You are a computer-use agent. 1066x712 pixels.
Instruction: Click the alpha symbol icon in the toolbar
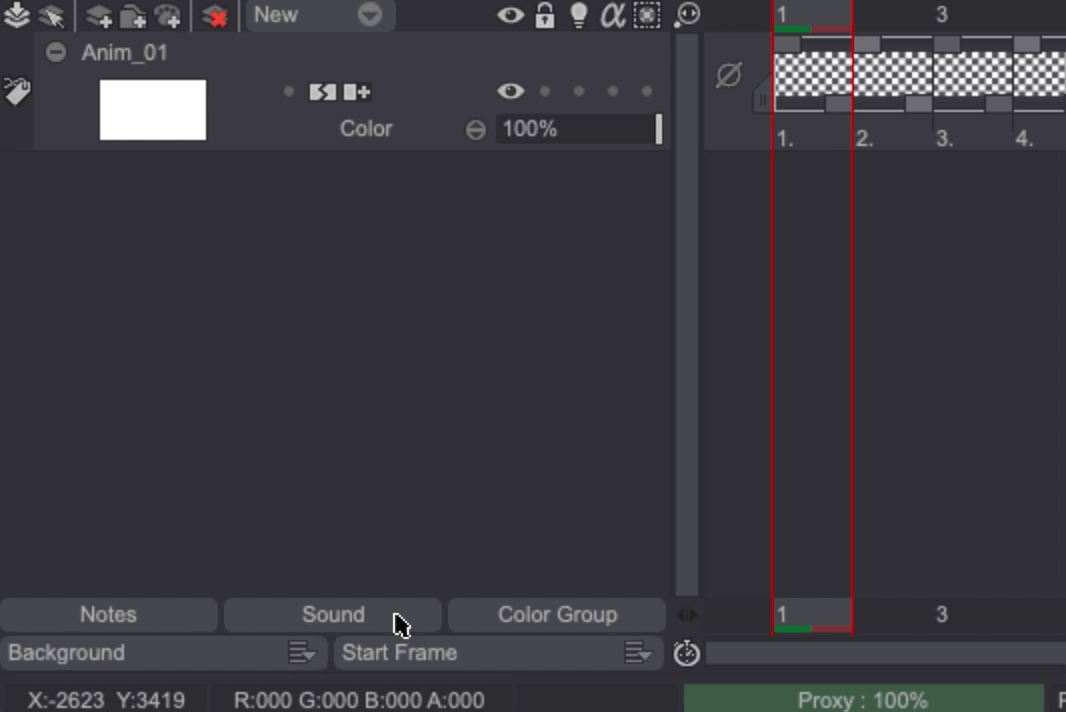coord(611,15)
